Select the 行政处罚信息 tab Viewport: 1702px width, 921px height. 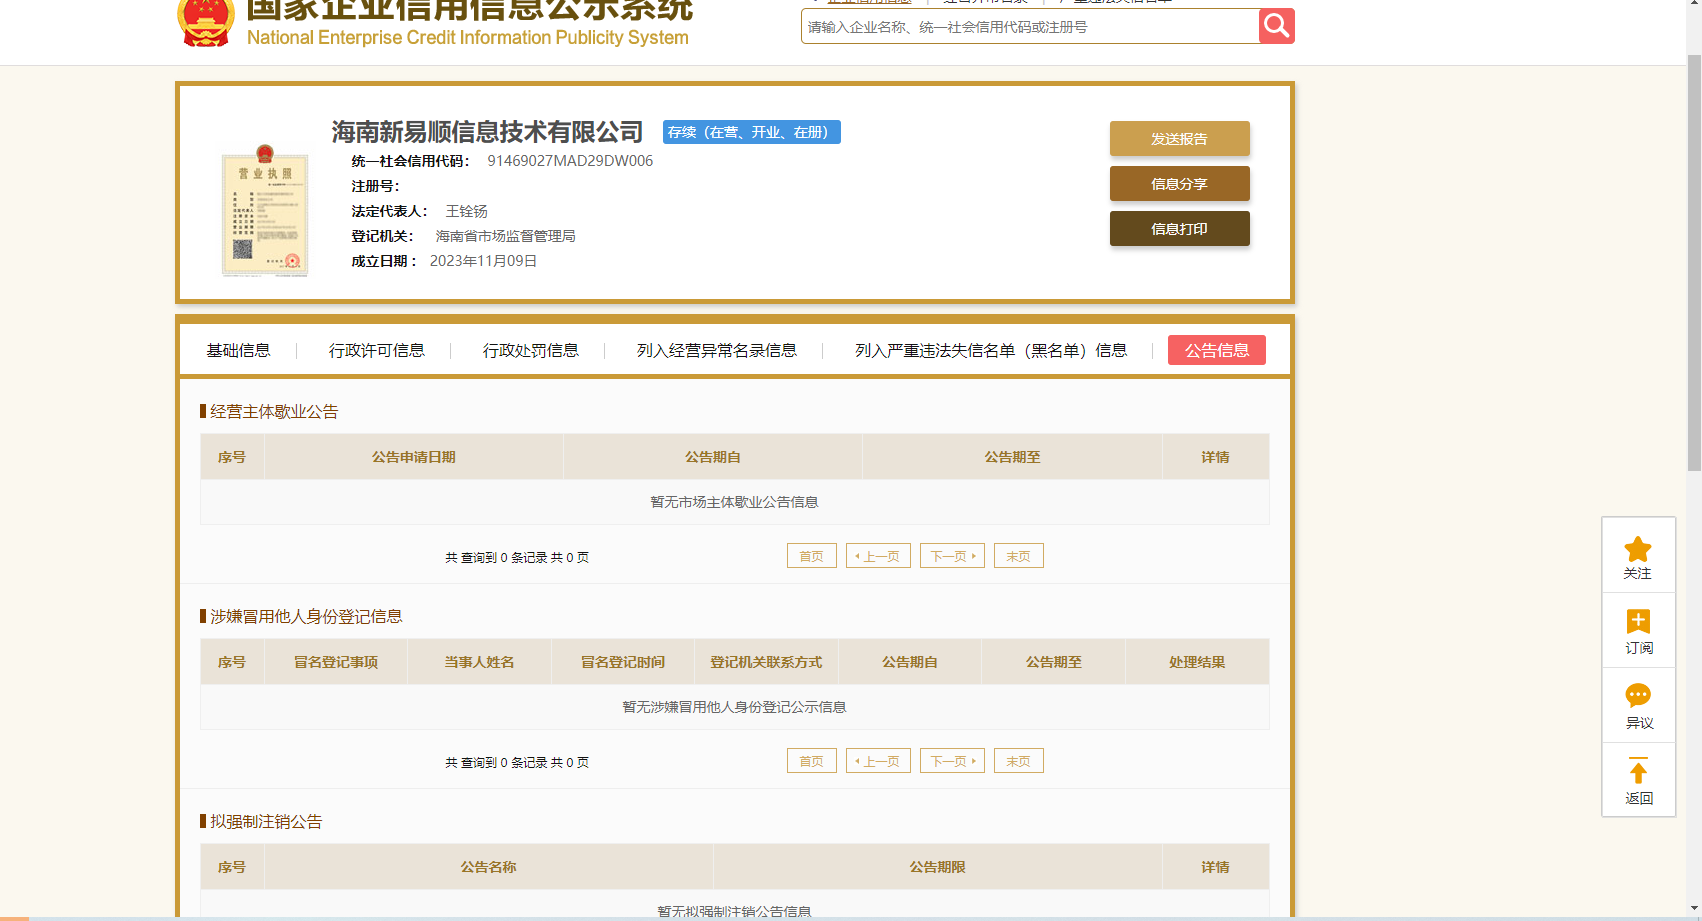(x=531, y=350)
